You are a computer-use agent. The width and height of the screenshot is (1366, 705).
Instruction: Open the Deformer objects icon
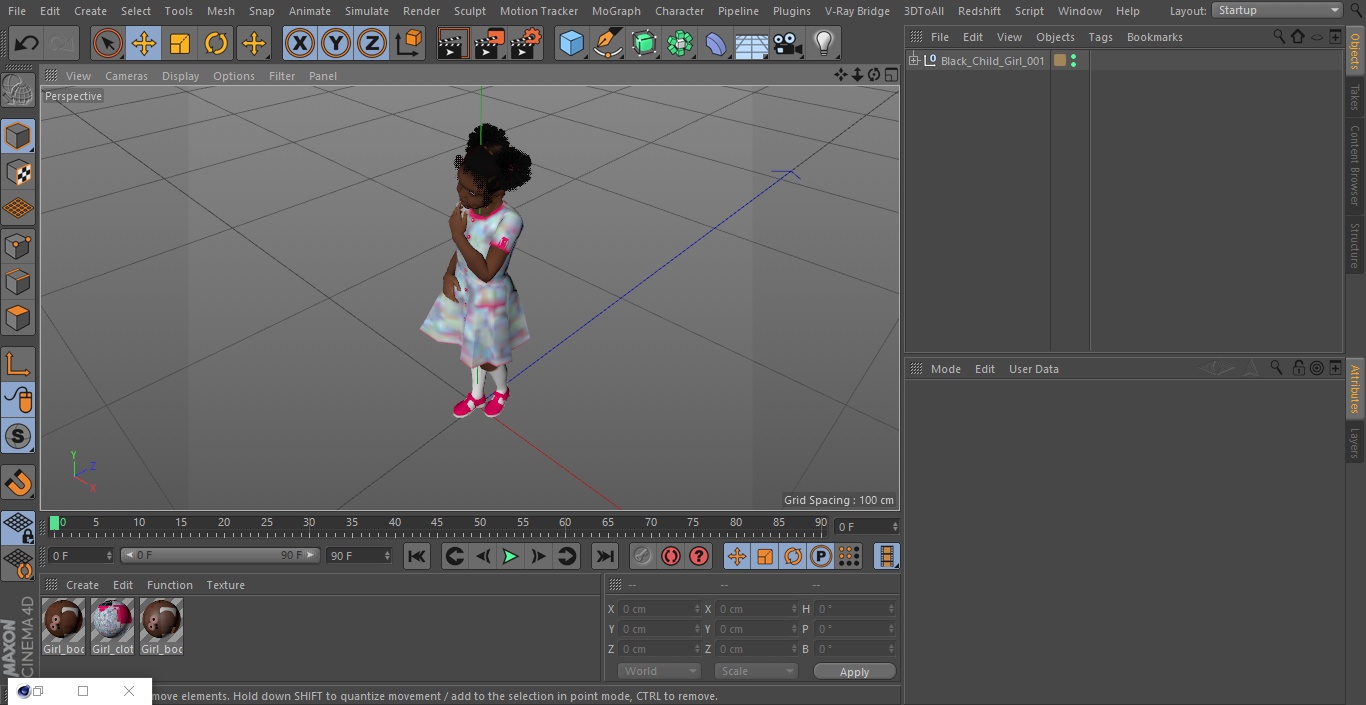click(716, 43)
